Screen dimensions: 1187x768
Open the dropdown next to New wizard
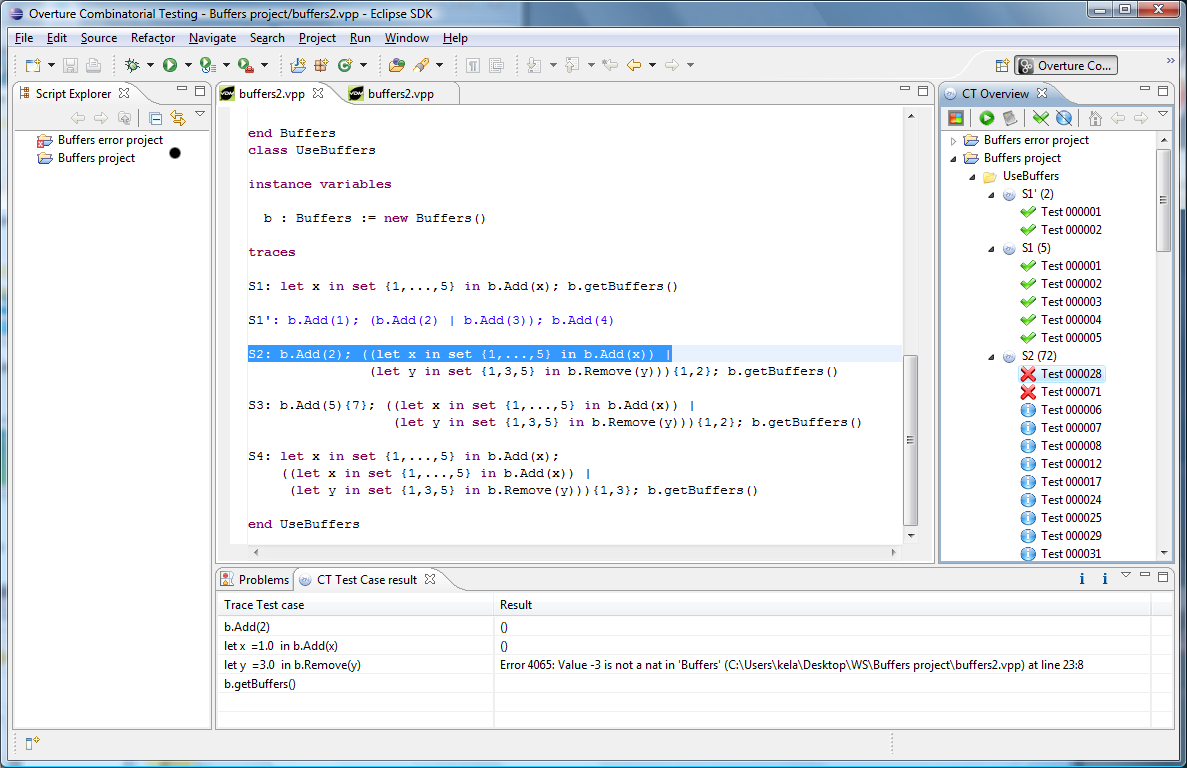click(51, 66)
